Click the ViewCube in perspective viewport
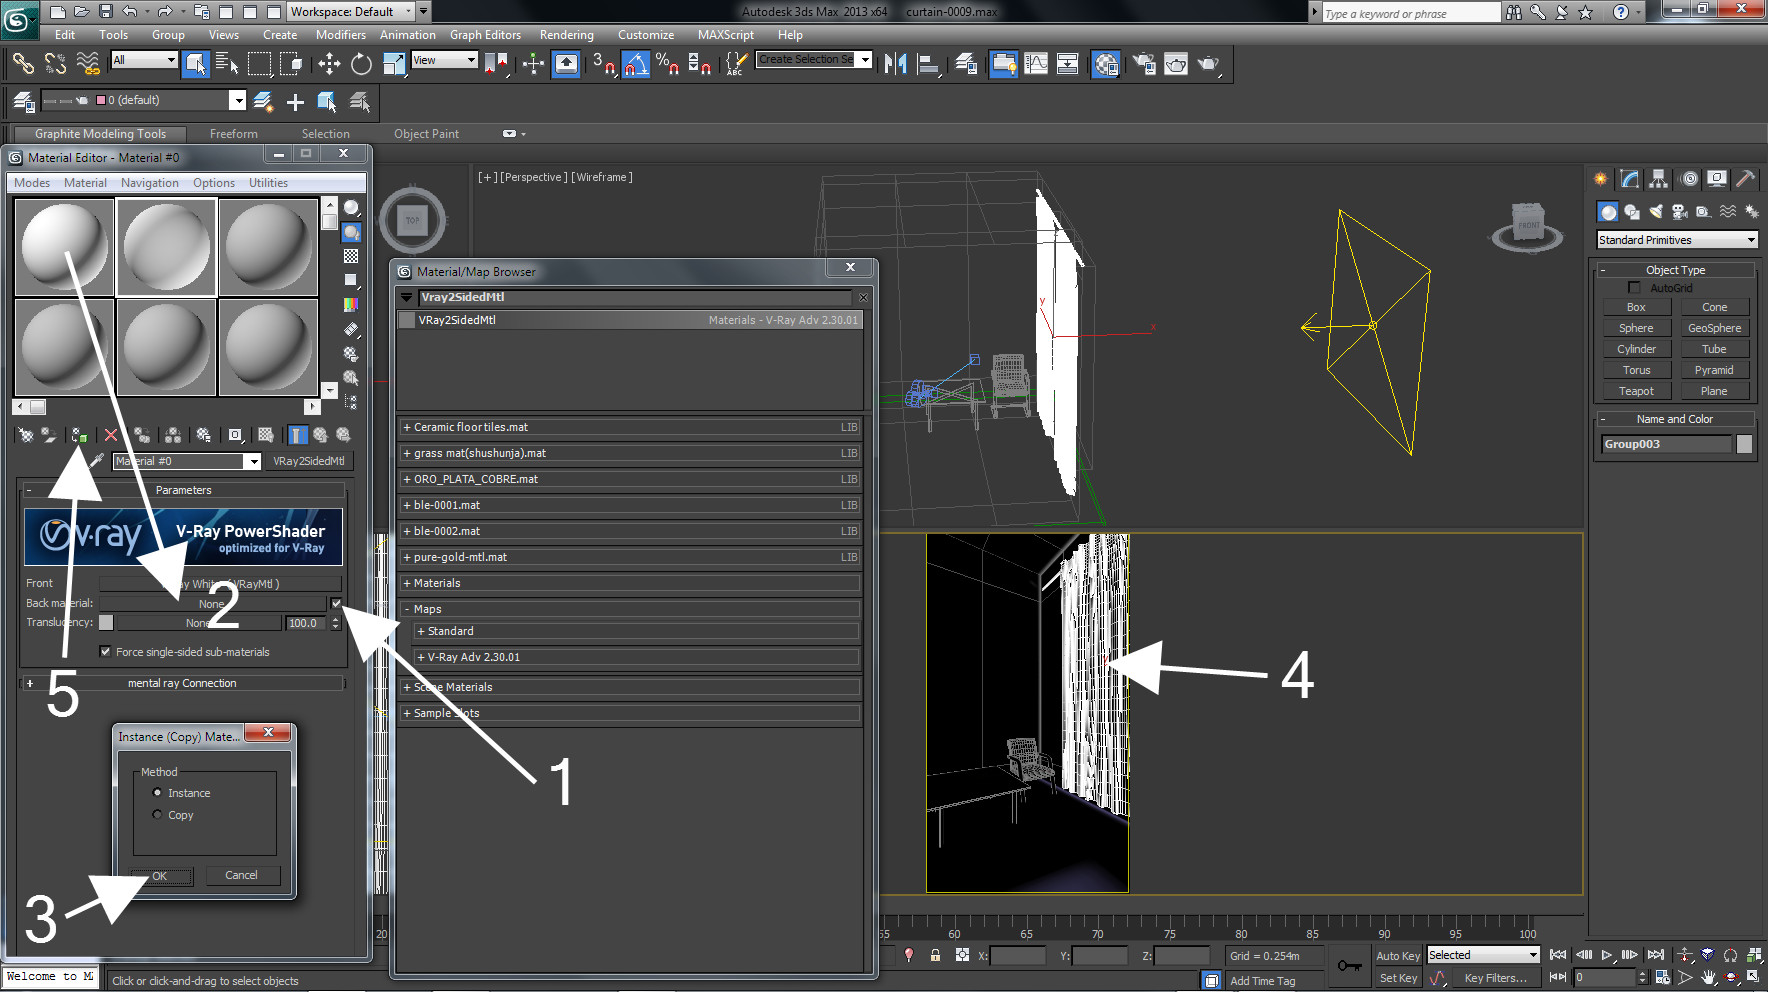The width and height of the screenshot is (1768, 992). tap(1527, 225)
